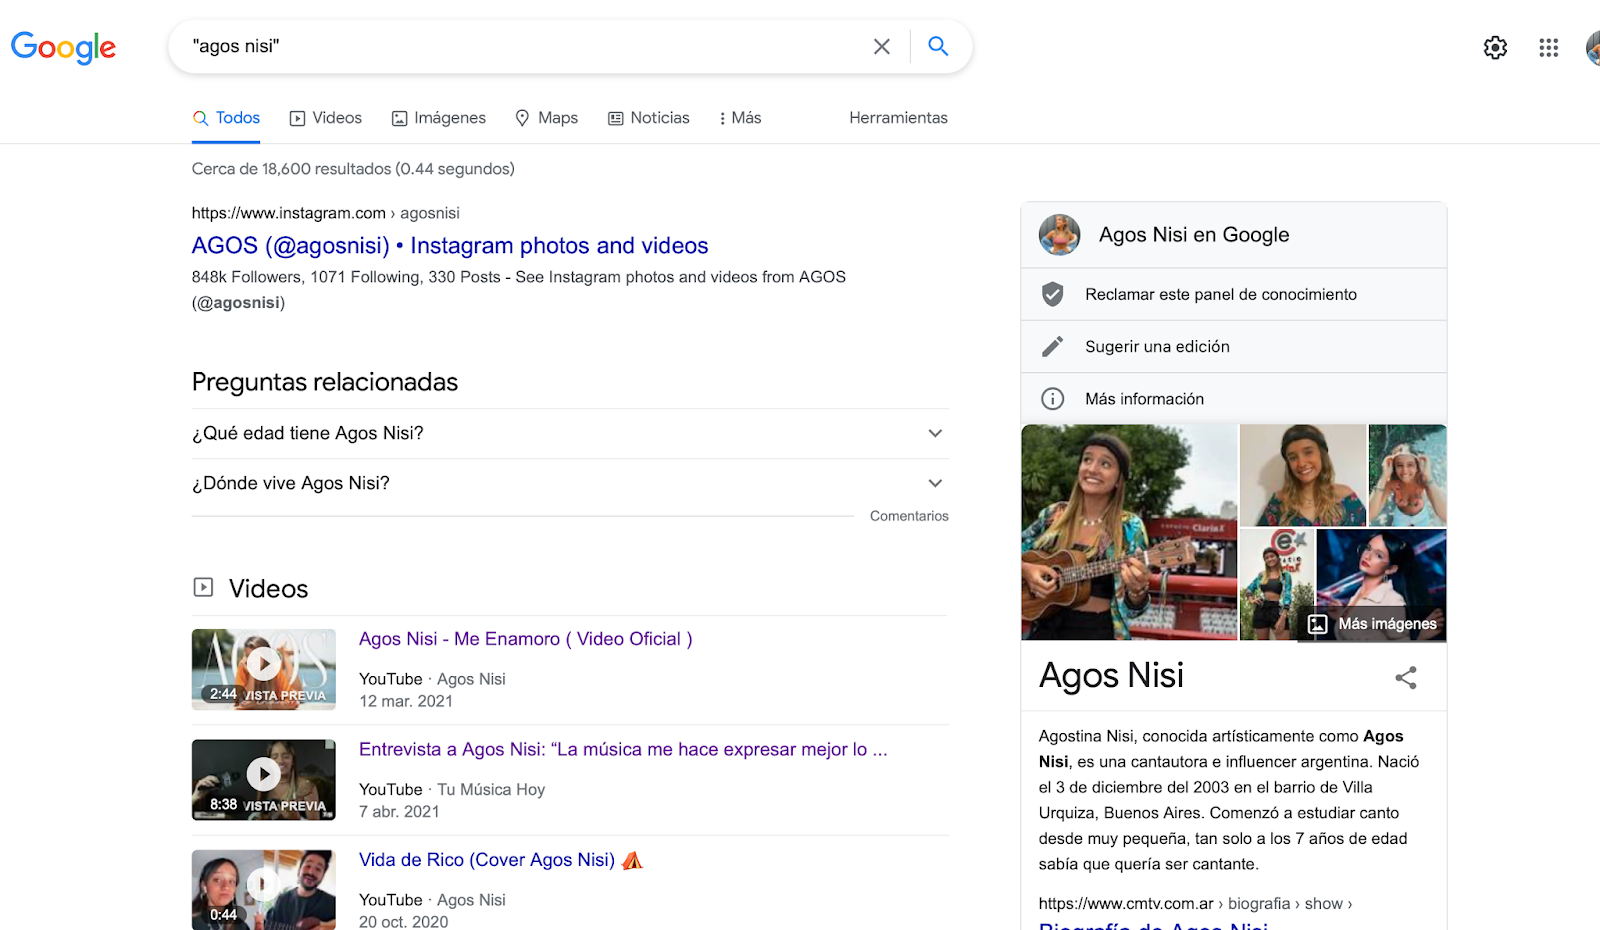This screenshot has width=1600, height=930.
Task: Play the Entrevista a Agos Nisi thumbnail
Action: click(264, 780)
